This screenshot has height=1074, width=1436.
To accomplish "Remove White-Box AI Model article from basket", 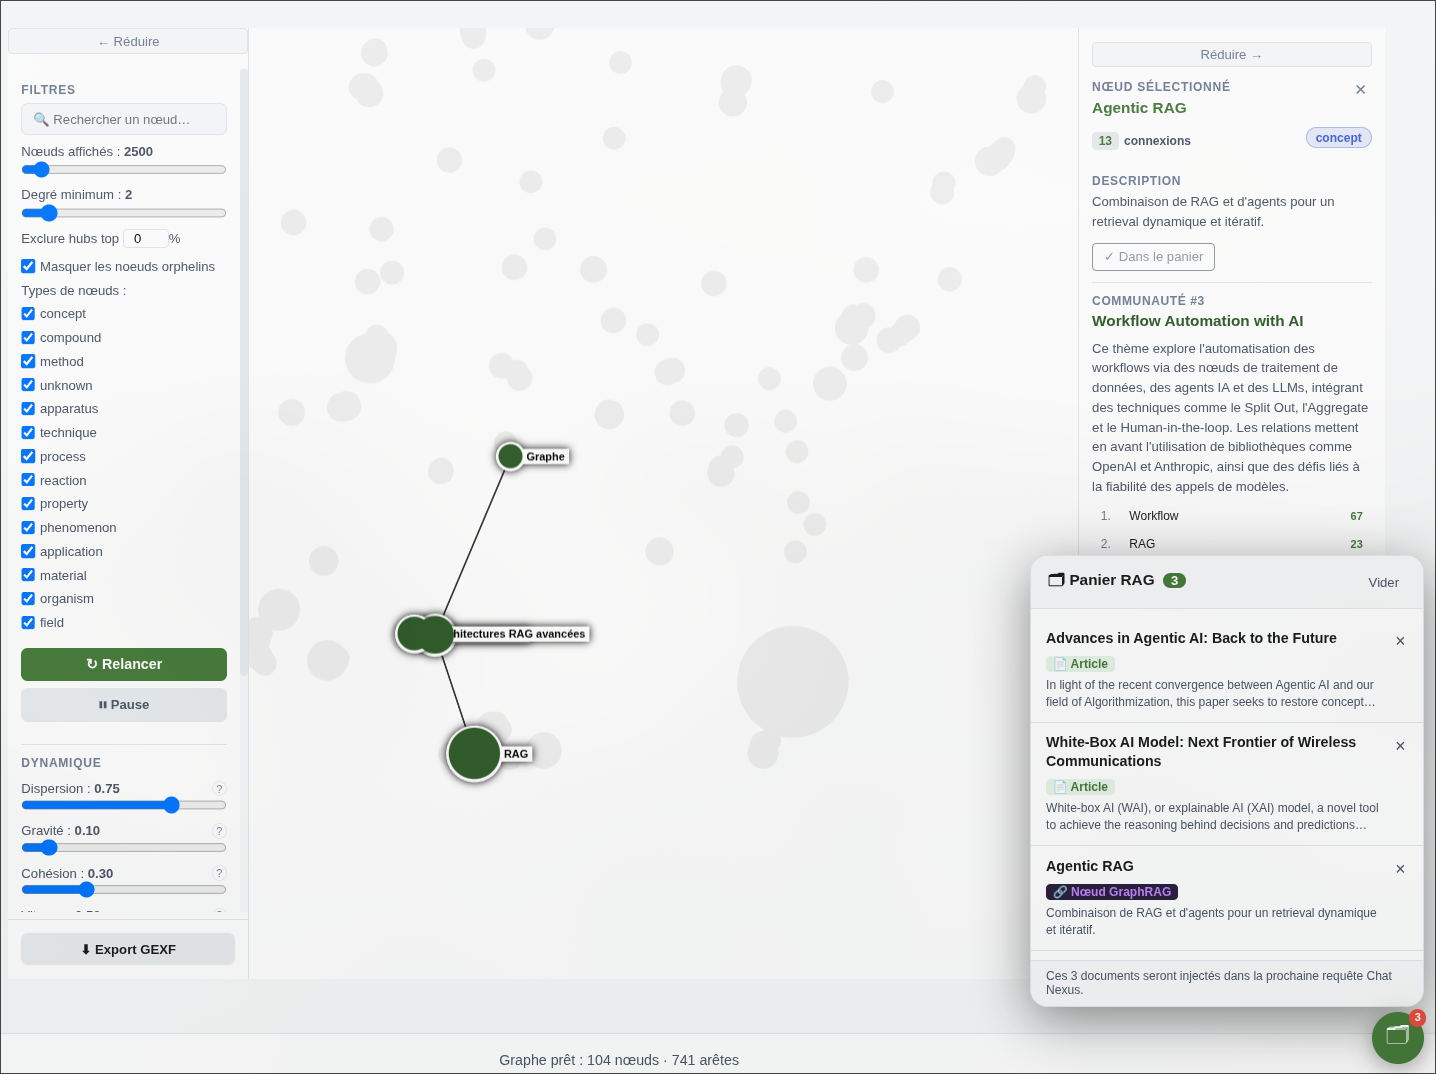I will point(1400,746).
